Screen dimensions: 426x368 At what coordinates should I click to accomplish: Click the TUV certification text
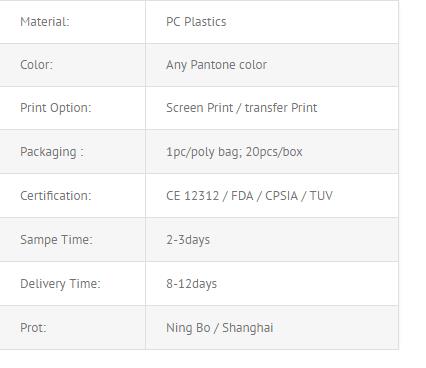point(321,196)
